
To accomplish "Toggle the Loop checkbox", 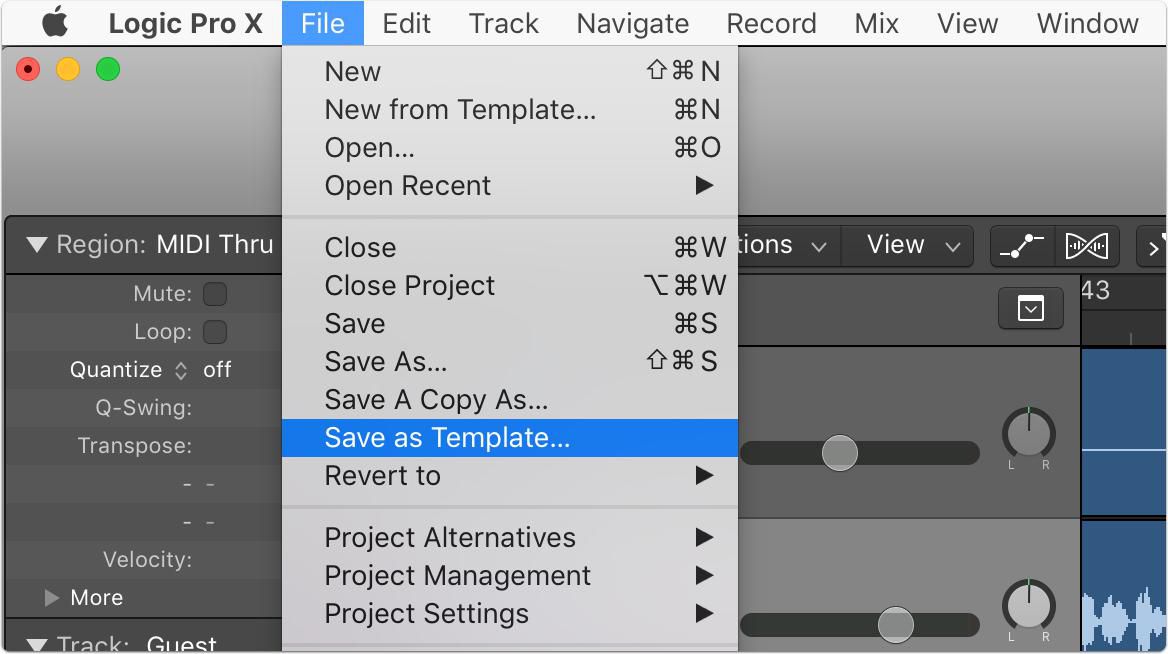I will [x=215, y=331].
